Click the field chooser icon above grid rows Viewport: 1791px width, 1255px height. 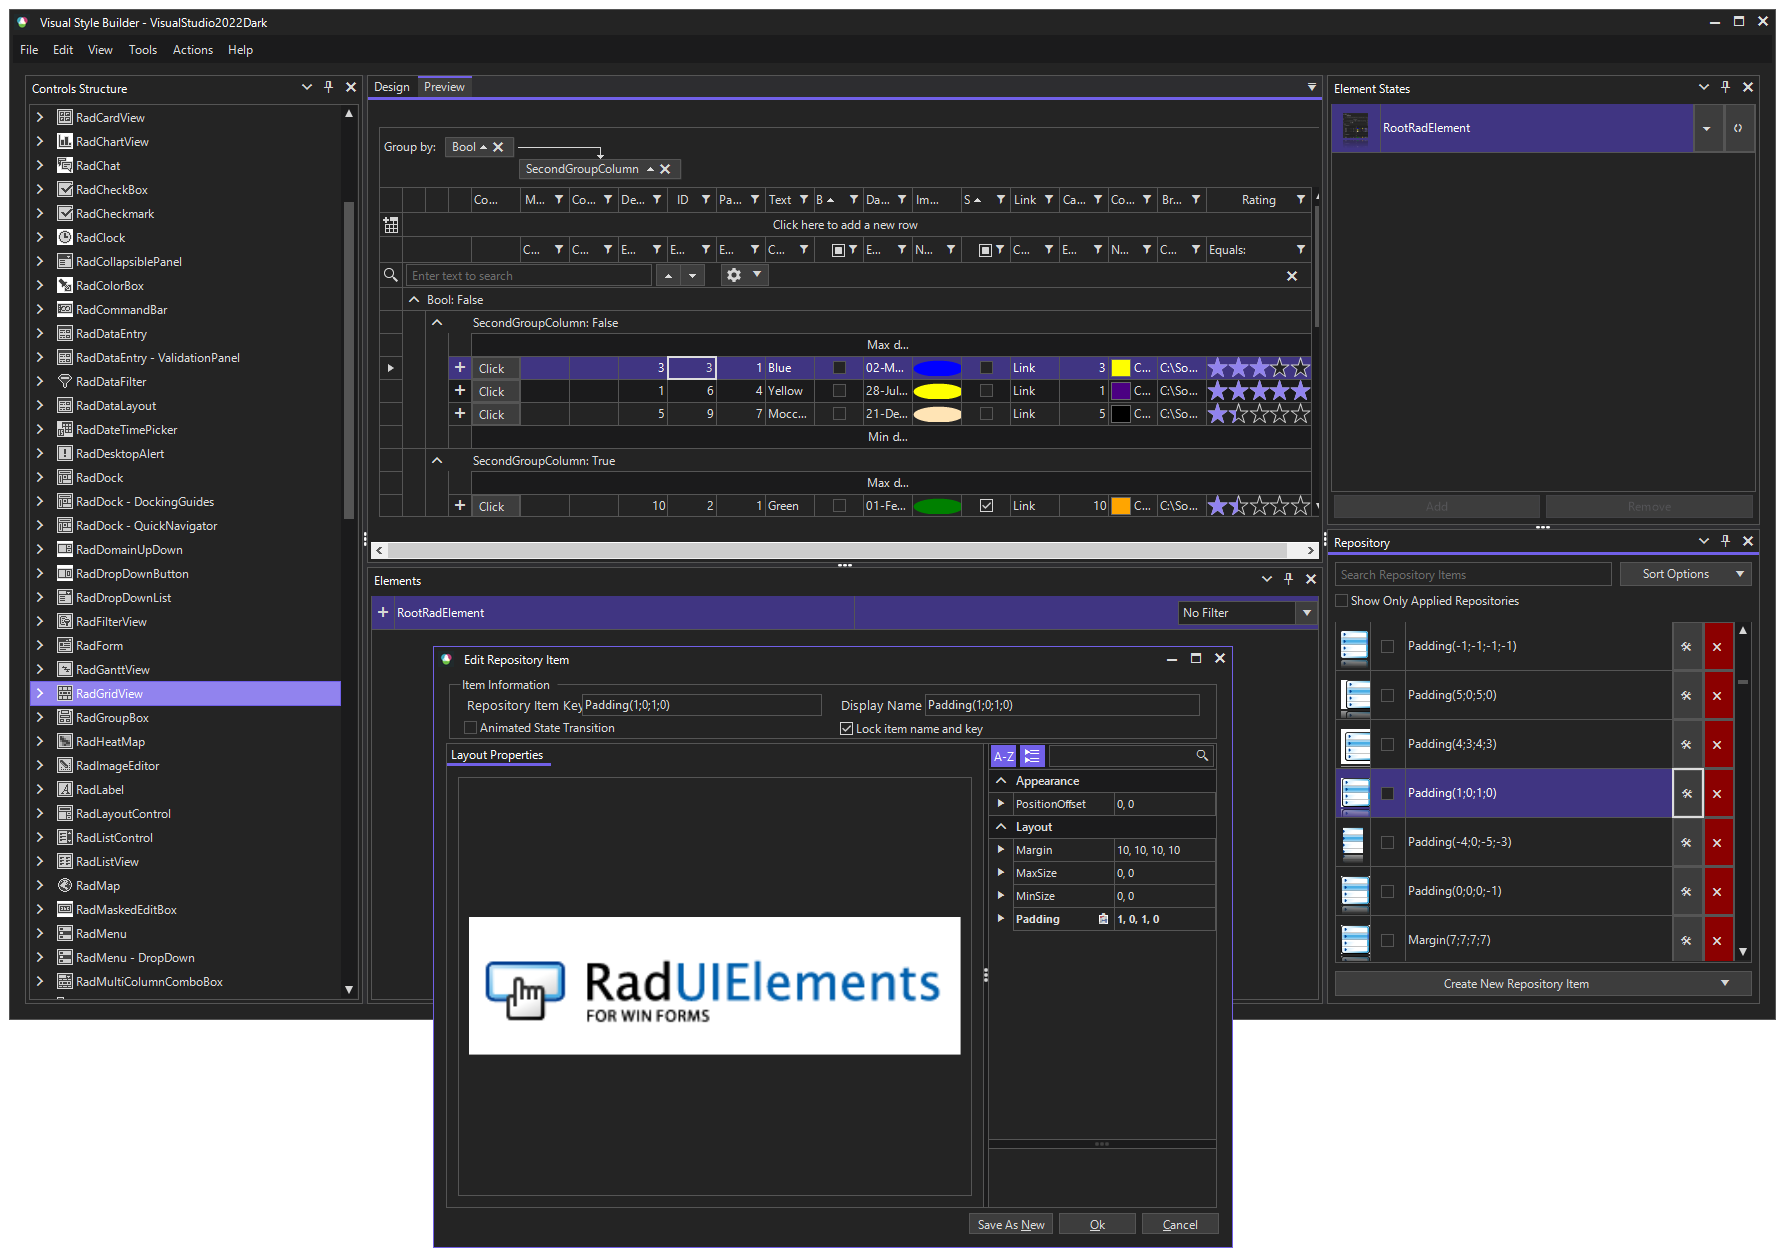tap(390, 224)
